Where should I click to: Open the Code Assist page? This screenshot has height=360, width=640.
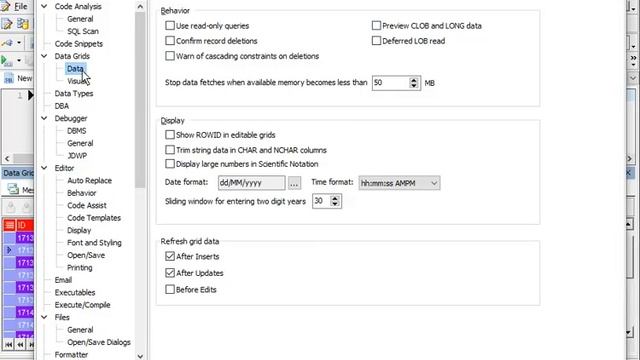coord(87,205)
